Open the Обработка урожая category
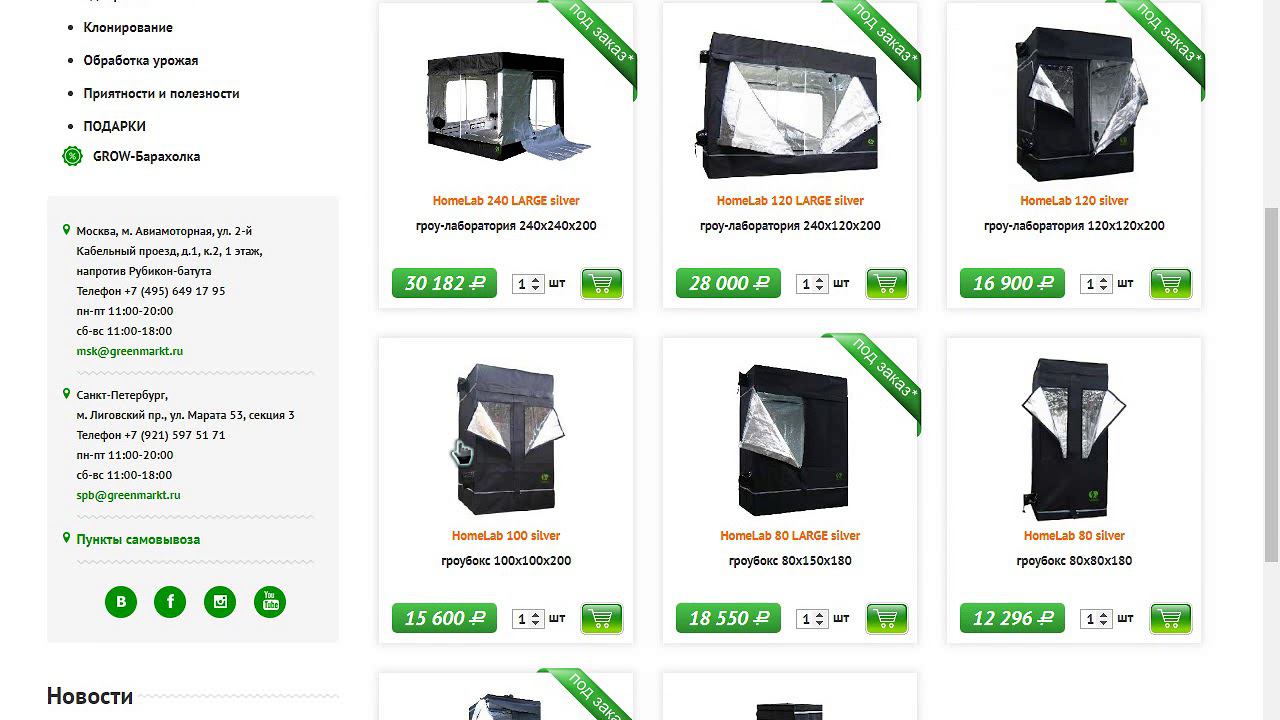The width and height of the screenshot is (1280, 720). (141, 60)
